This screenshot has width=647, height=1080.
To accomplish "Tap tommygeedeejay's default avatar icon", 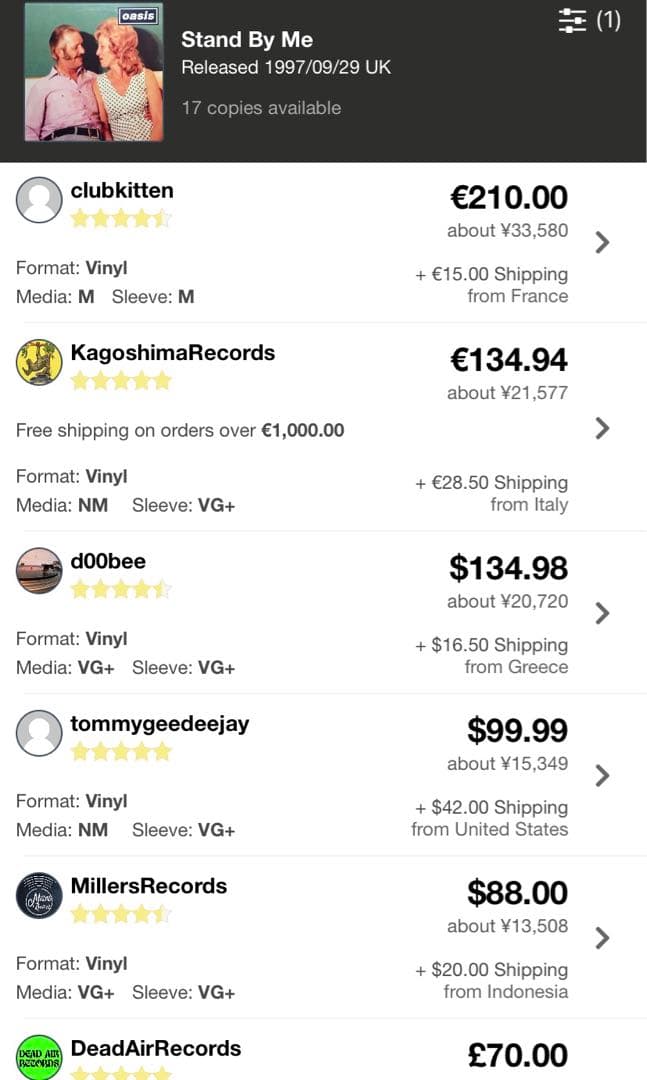I will point(39,733).
